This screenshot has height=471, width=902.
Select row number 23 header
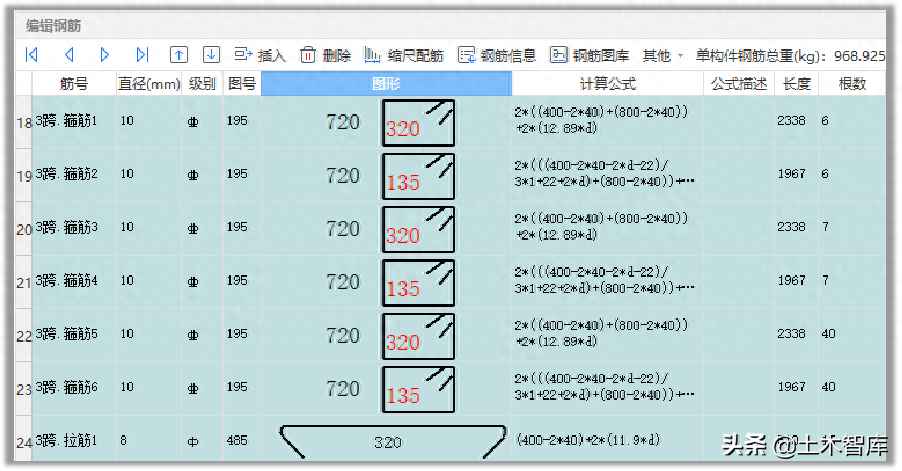point(24,389)
